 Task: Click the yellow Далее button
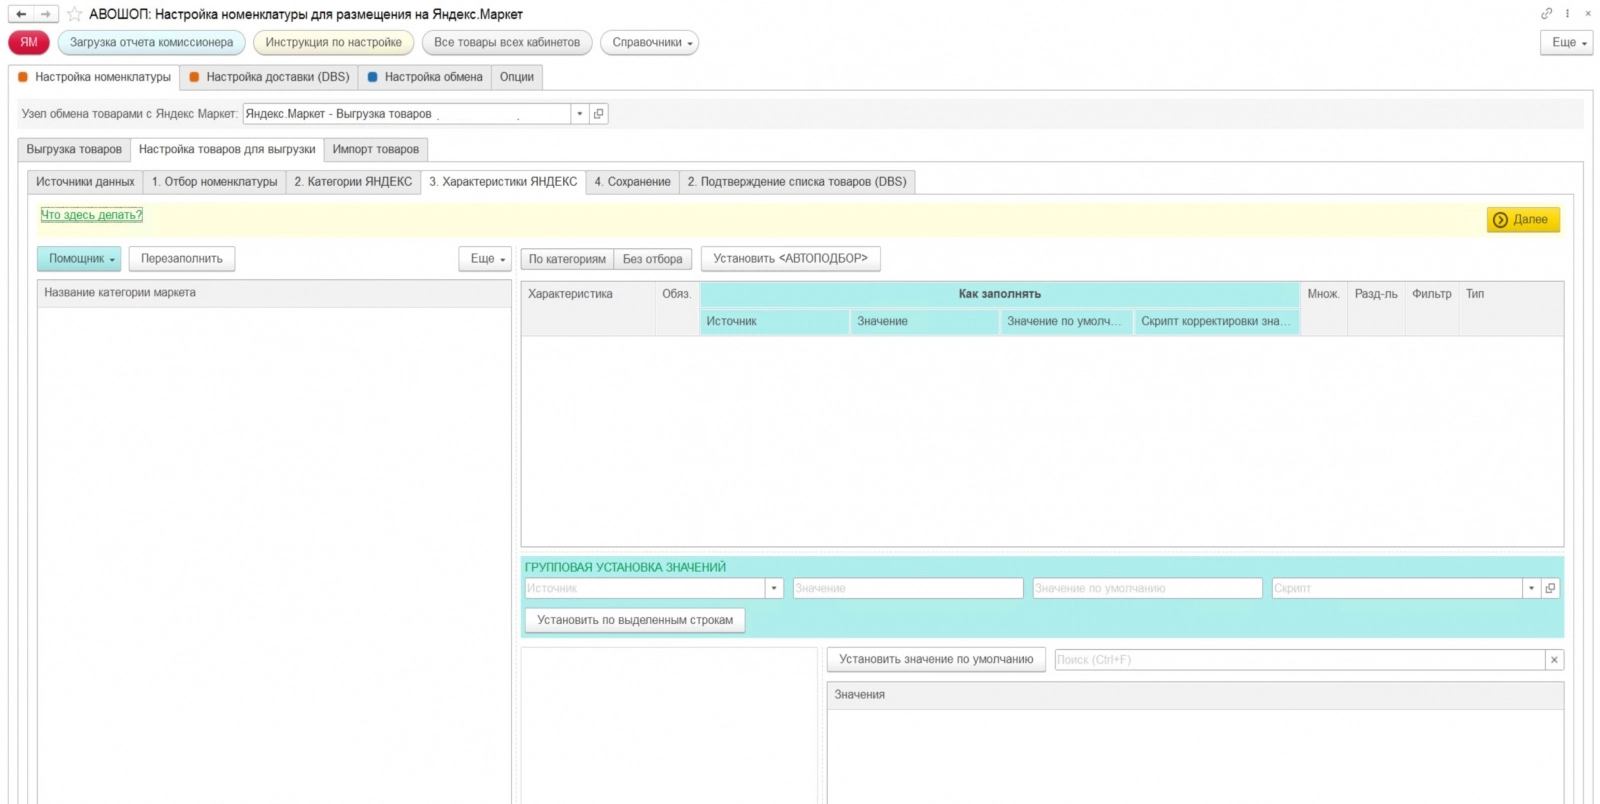coord(1523,220)
